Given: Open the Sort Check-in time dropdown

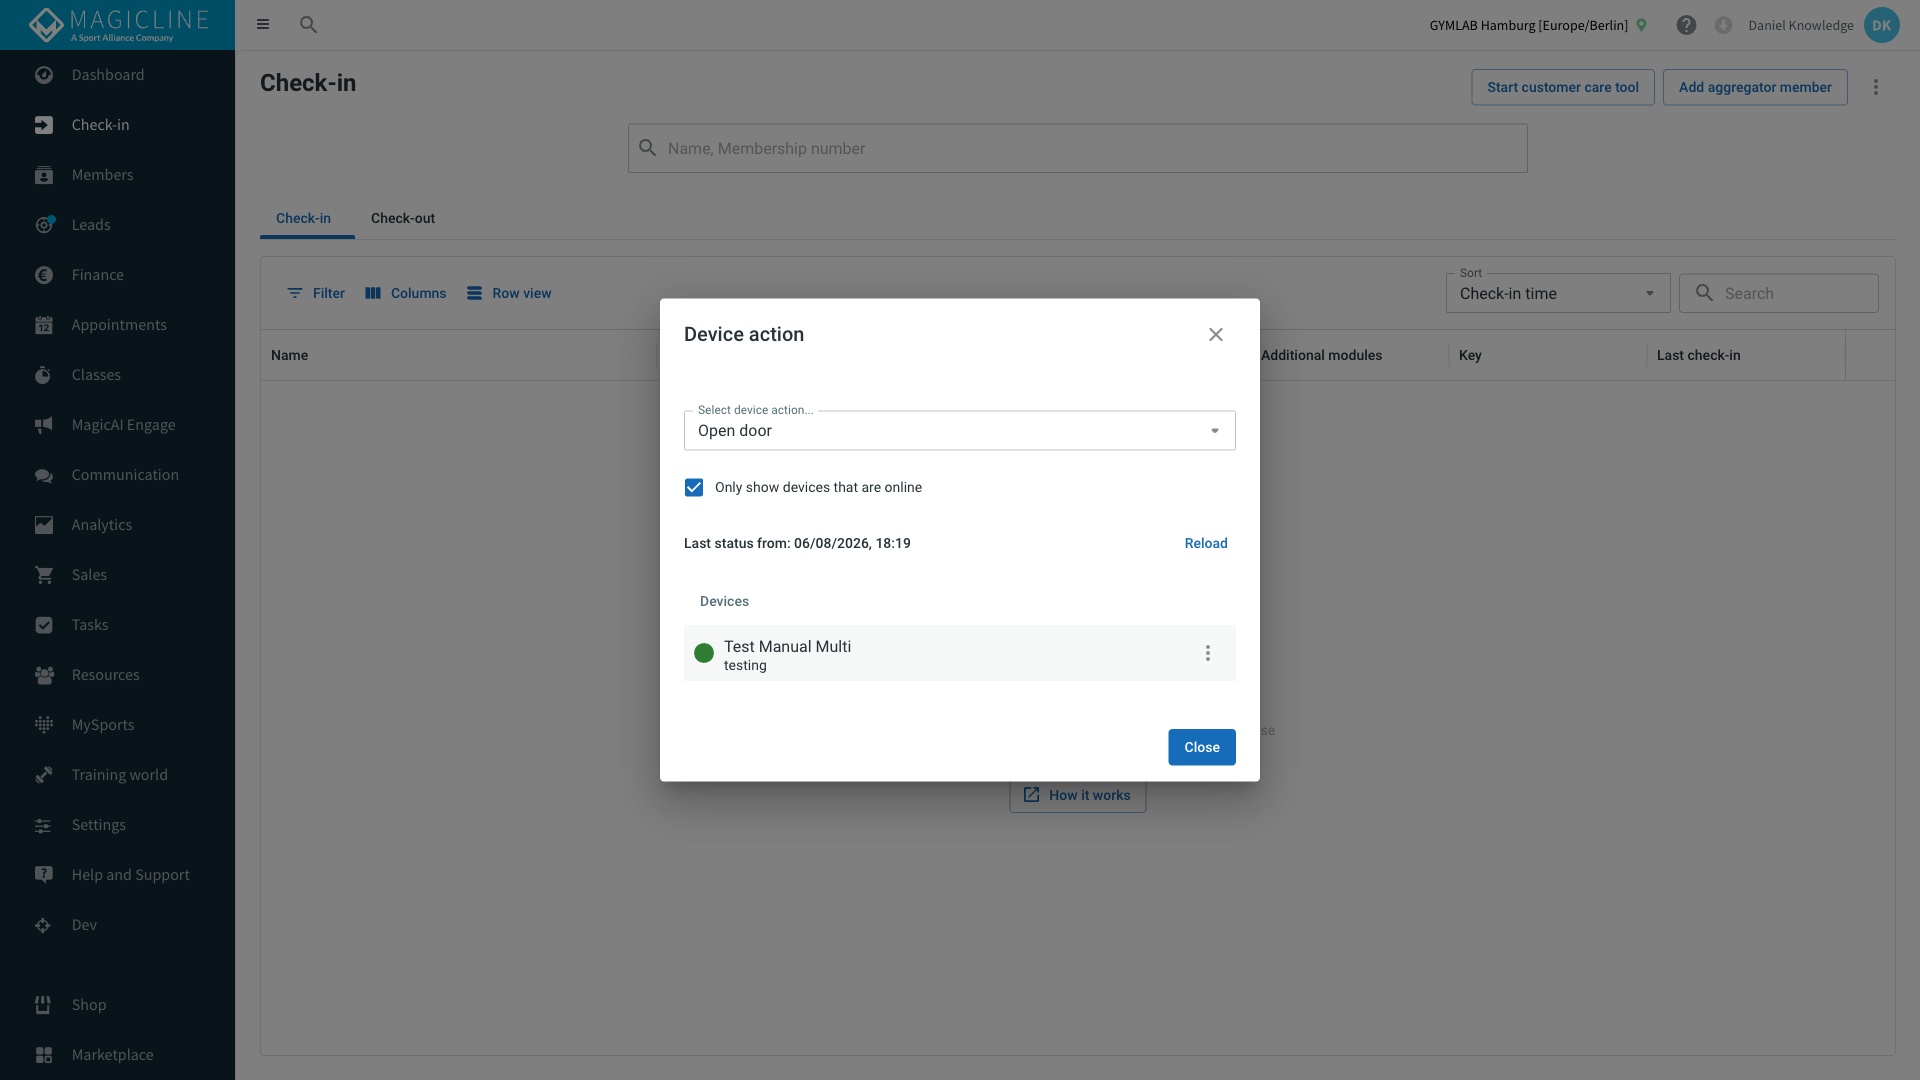Looking at the screenshot, I should tap(1558, 293).
